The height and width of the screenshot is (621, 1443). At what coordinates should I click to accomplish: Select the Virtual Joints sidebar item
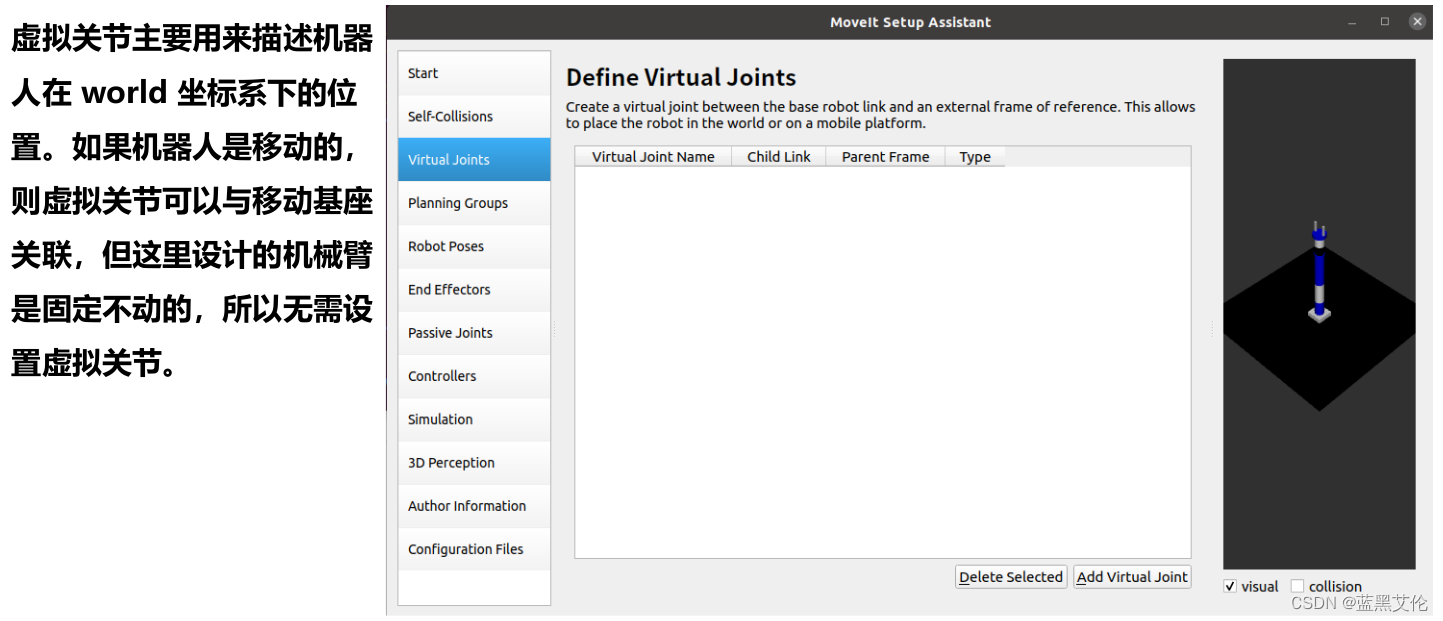(x=474, y=159)
